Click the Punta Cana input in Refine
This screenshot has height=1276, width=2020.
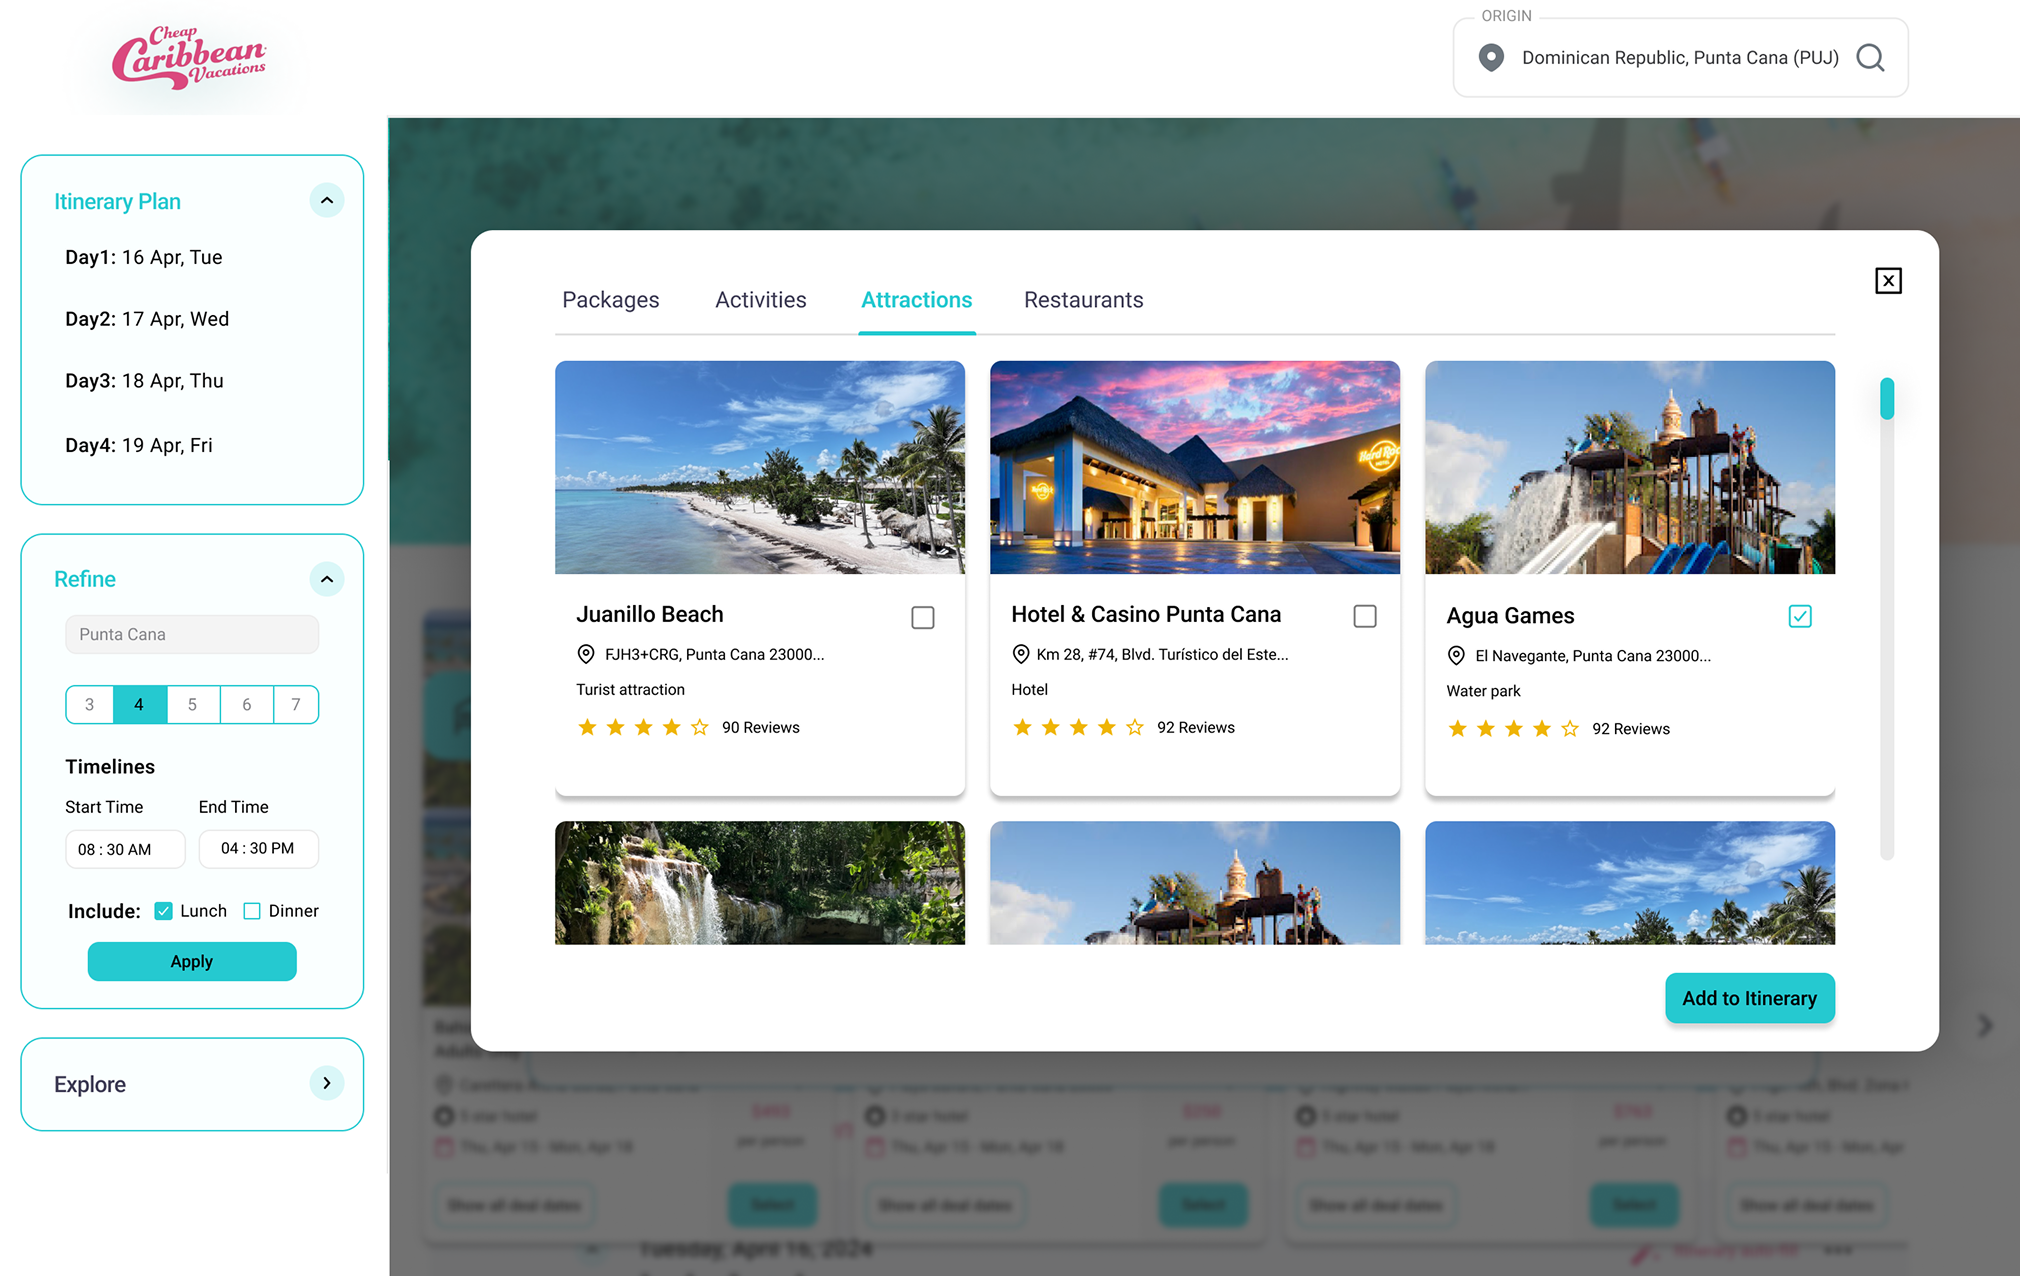tap(192, 634)
